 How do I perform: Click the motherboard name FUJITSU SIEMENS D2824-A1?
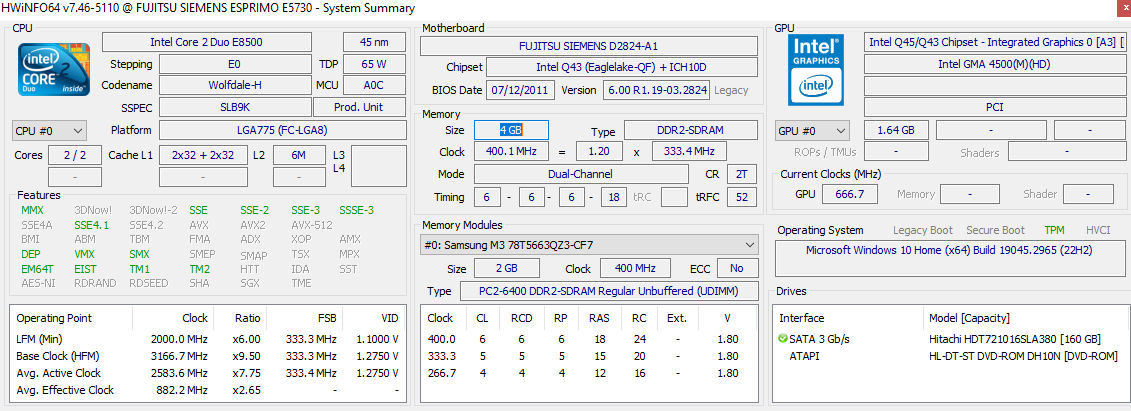pos(589,46)
